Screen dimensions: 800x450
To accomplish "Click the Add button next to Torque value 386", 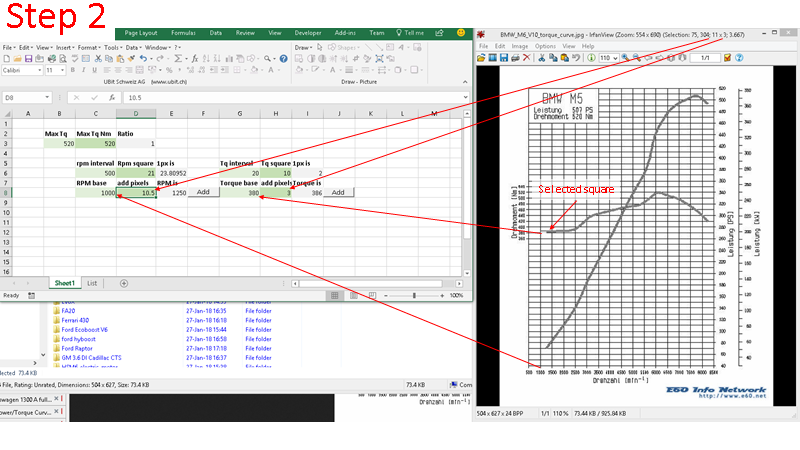I will tap(338, 192).
